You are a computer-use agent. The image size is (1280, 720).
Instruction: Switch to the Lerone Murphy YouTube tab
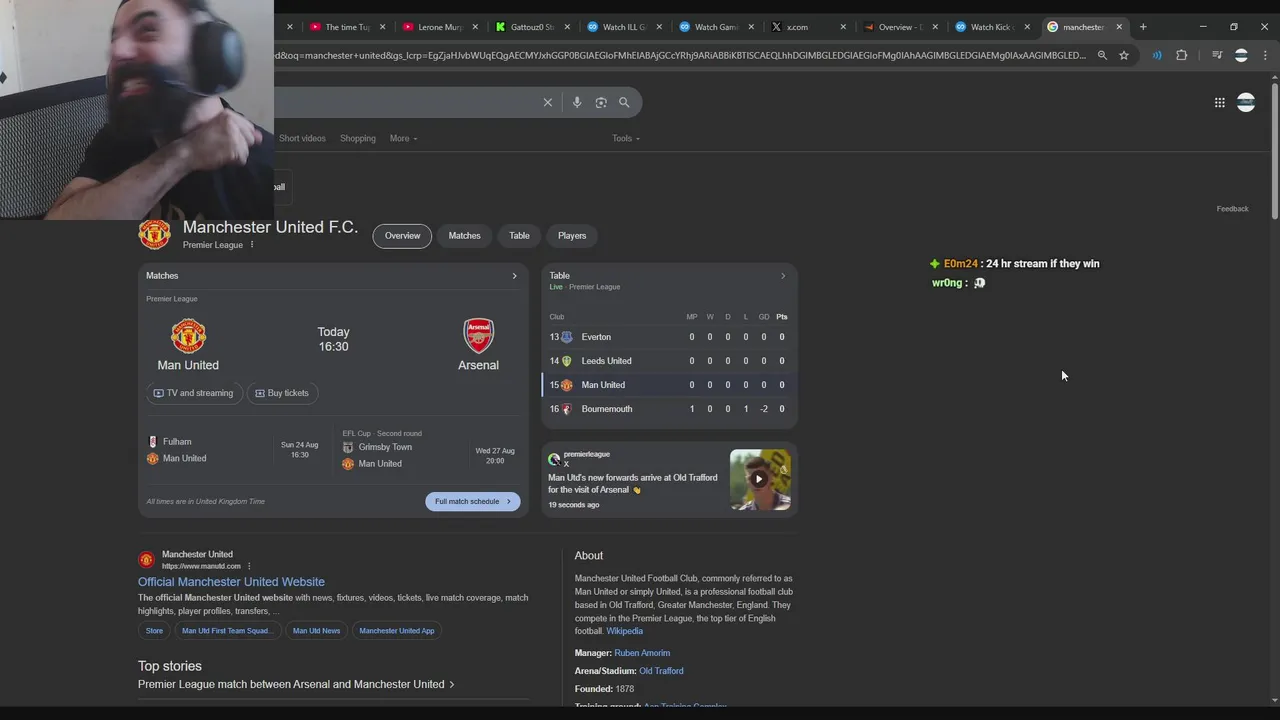click(438, 27)
